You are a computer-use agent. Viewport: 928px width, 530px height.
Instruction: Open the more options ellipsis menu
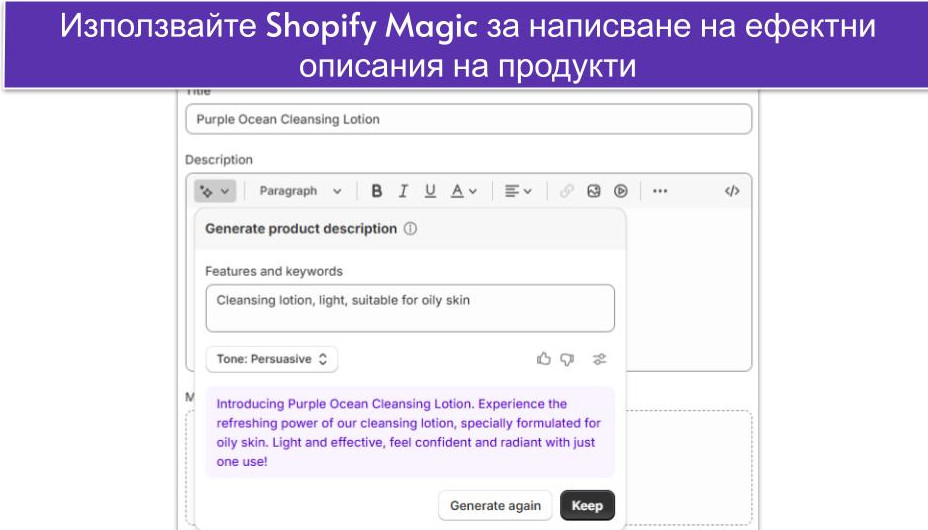pos(660,191)
